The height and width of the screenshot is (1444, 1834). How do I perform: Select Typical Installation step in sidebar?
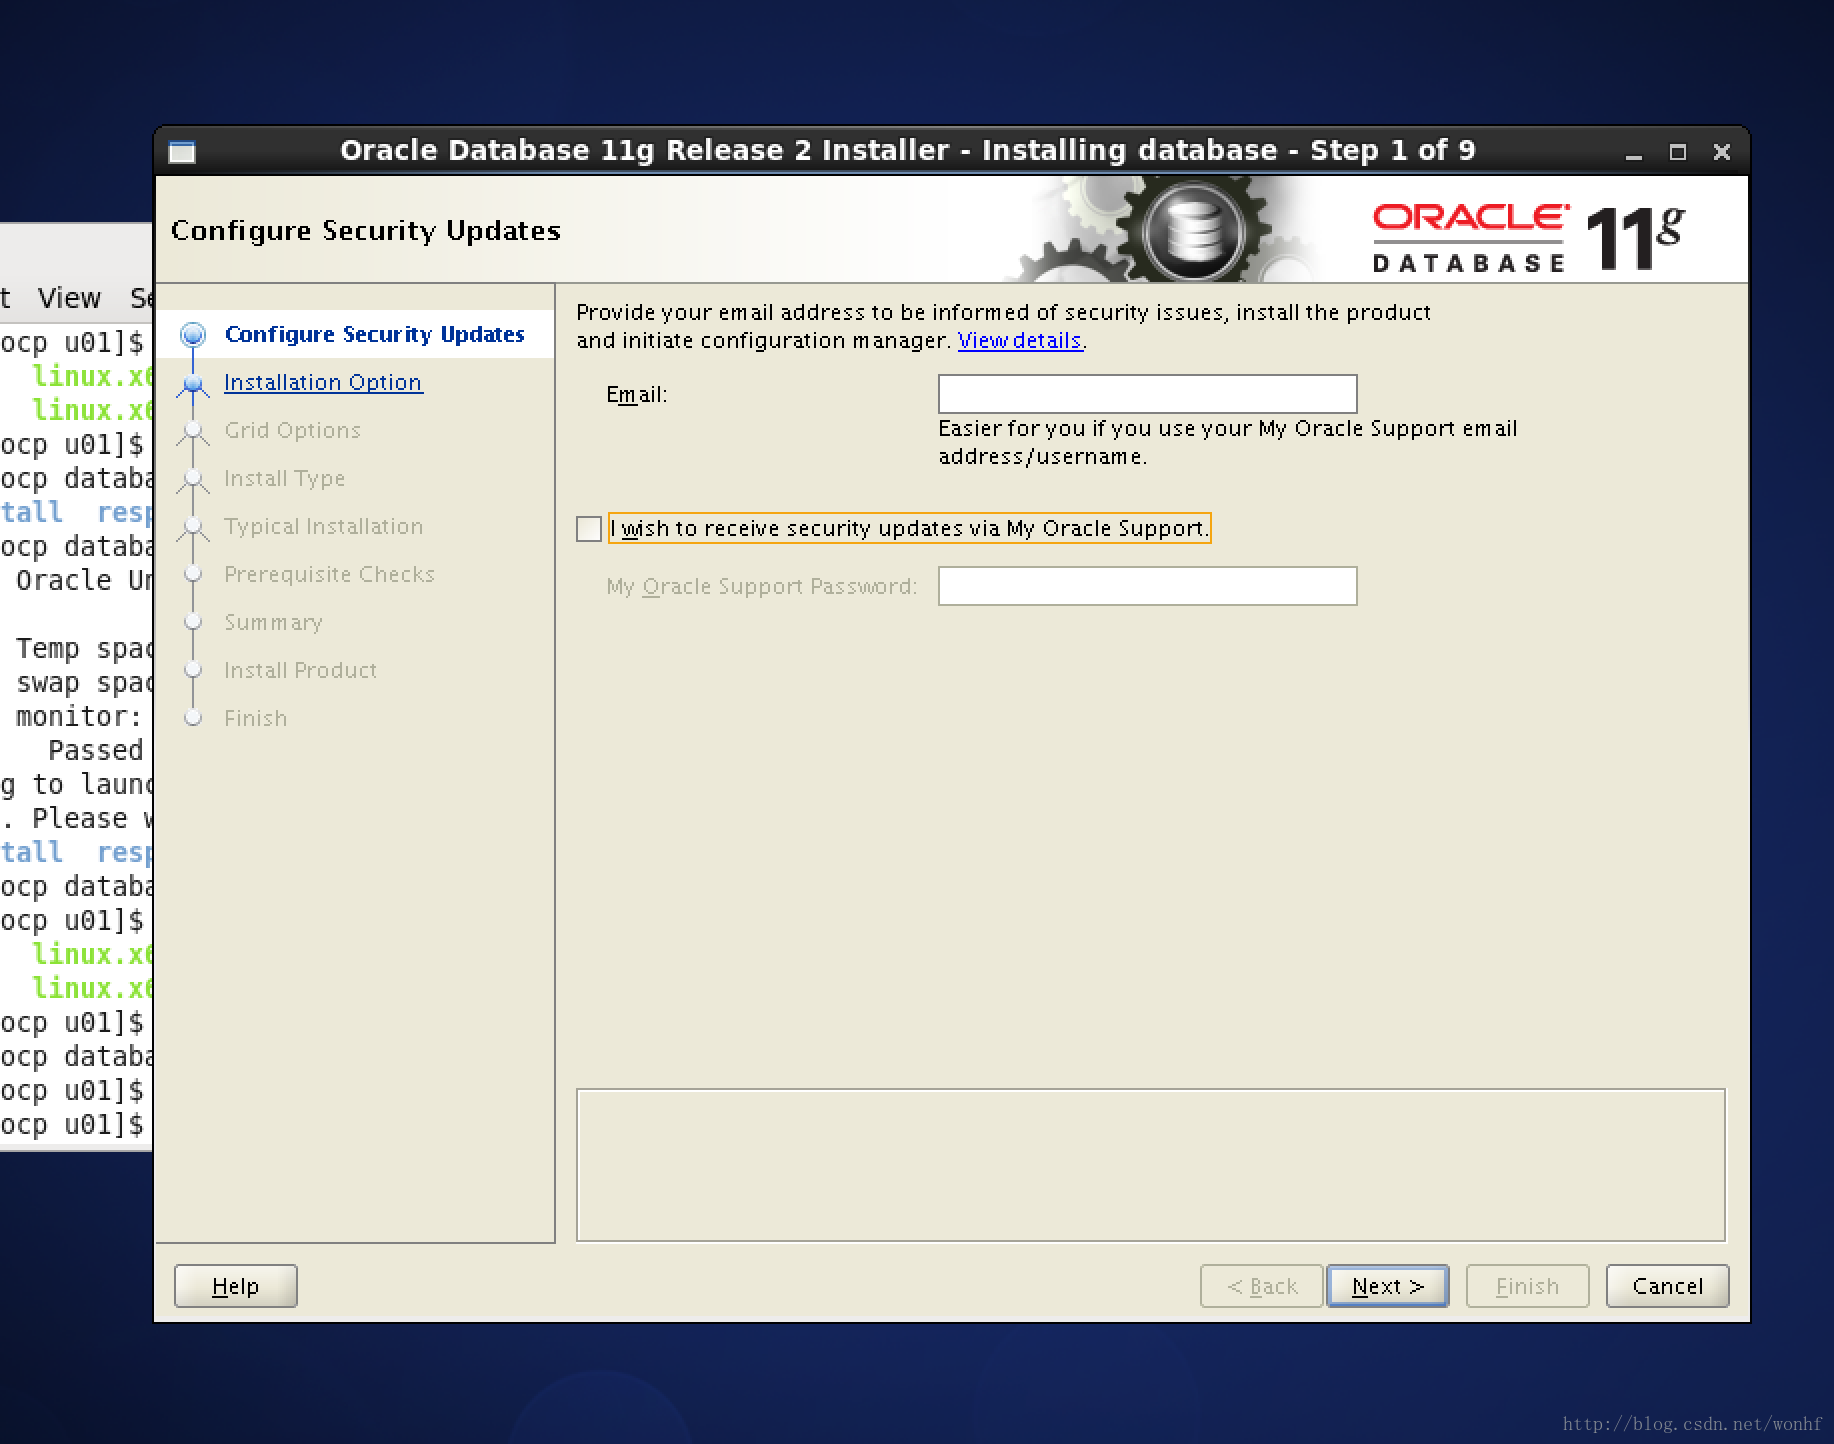click(323, 526)
